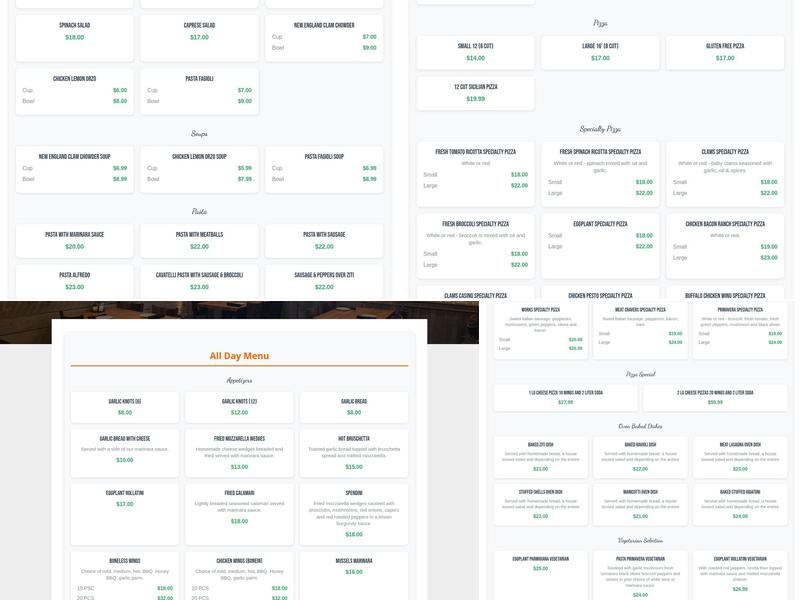Viewport: 800px width, 600px height.
Task: Open the Hot Bruschetta item
Action: (x=353, y=451)
